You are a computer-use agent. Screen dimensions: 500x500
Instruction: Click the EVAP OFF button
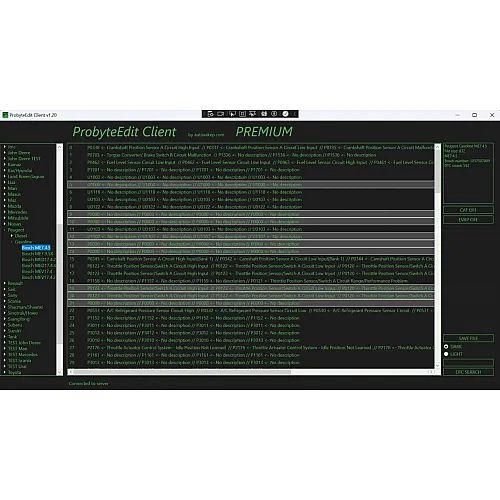click(468, 220)
